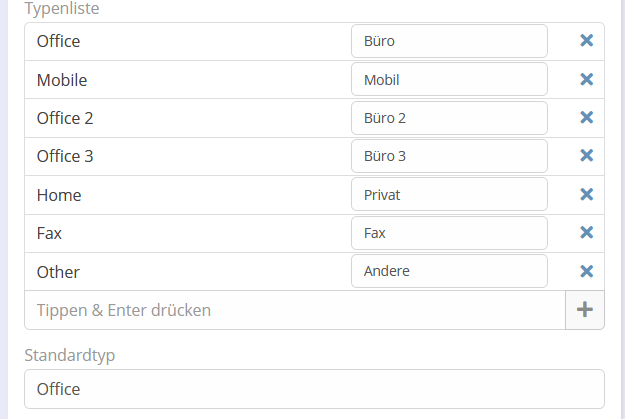Remove the Office 2 entry
Image resolution: width=625 pixels, height=419 pixels.
point(587,117)
